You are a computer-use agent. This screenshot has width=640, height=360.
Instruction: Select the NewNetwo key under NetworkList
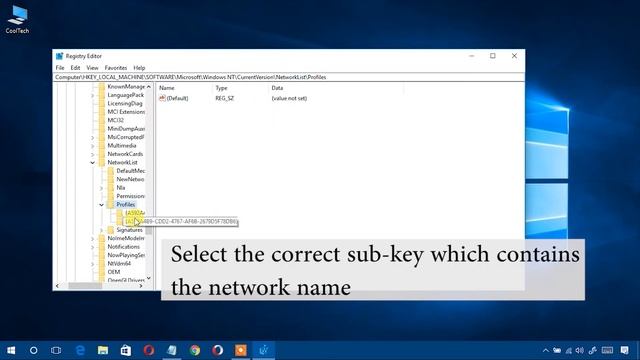(130, 179)
